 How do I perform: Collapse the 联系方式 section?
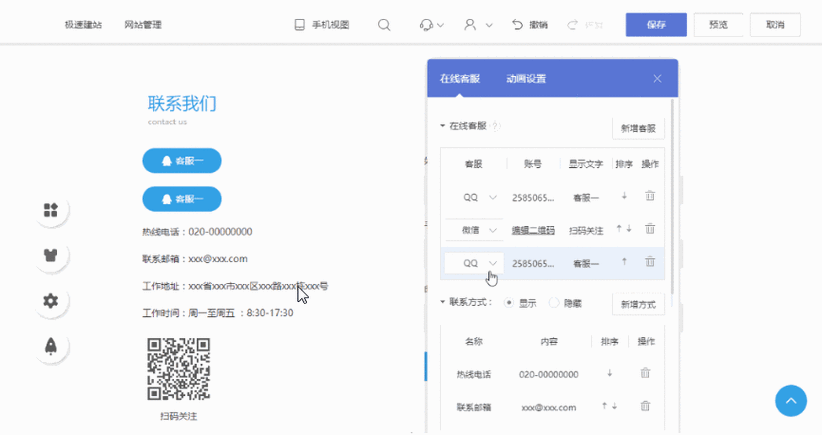(442, 302)
